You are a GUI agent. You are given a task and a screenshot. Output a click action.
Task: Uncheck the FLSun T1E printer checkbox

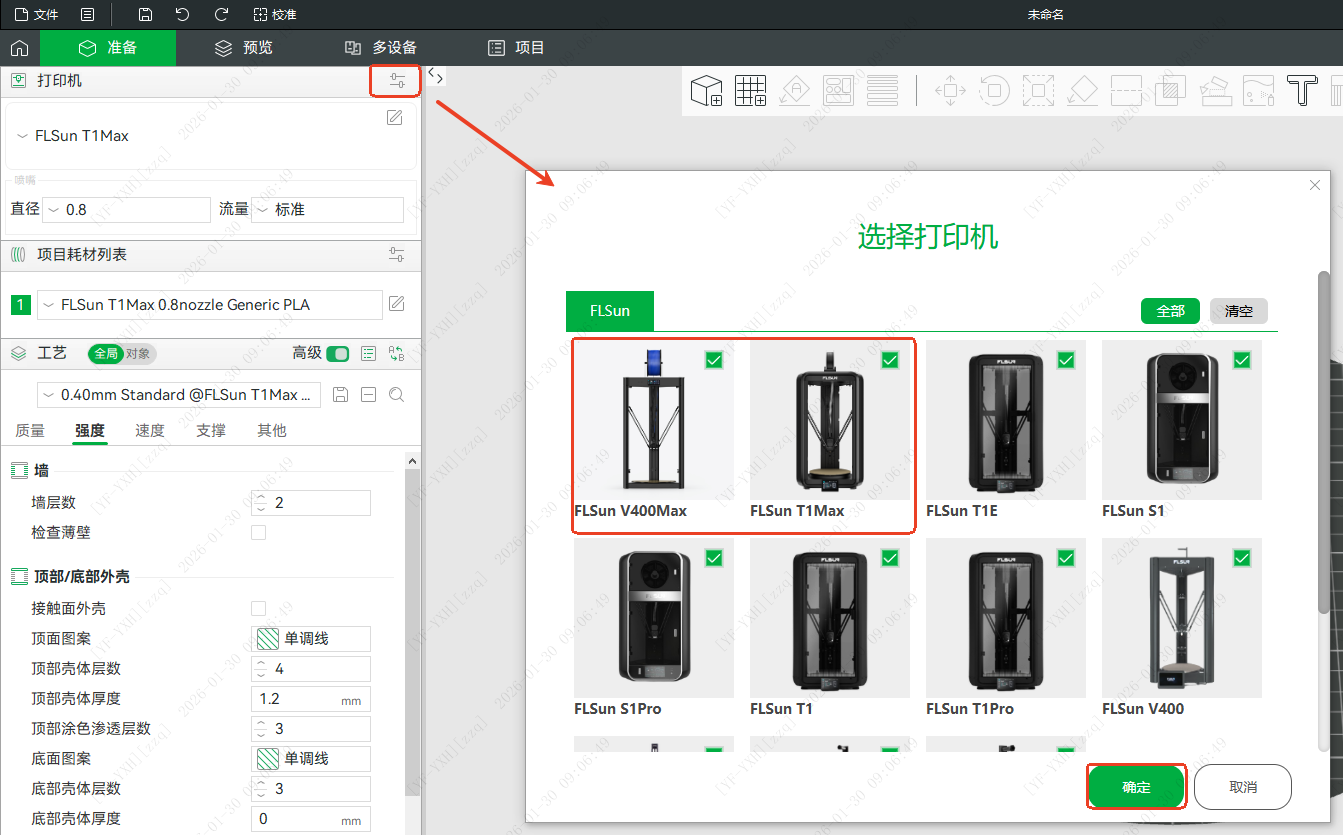1066,360
